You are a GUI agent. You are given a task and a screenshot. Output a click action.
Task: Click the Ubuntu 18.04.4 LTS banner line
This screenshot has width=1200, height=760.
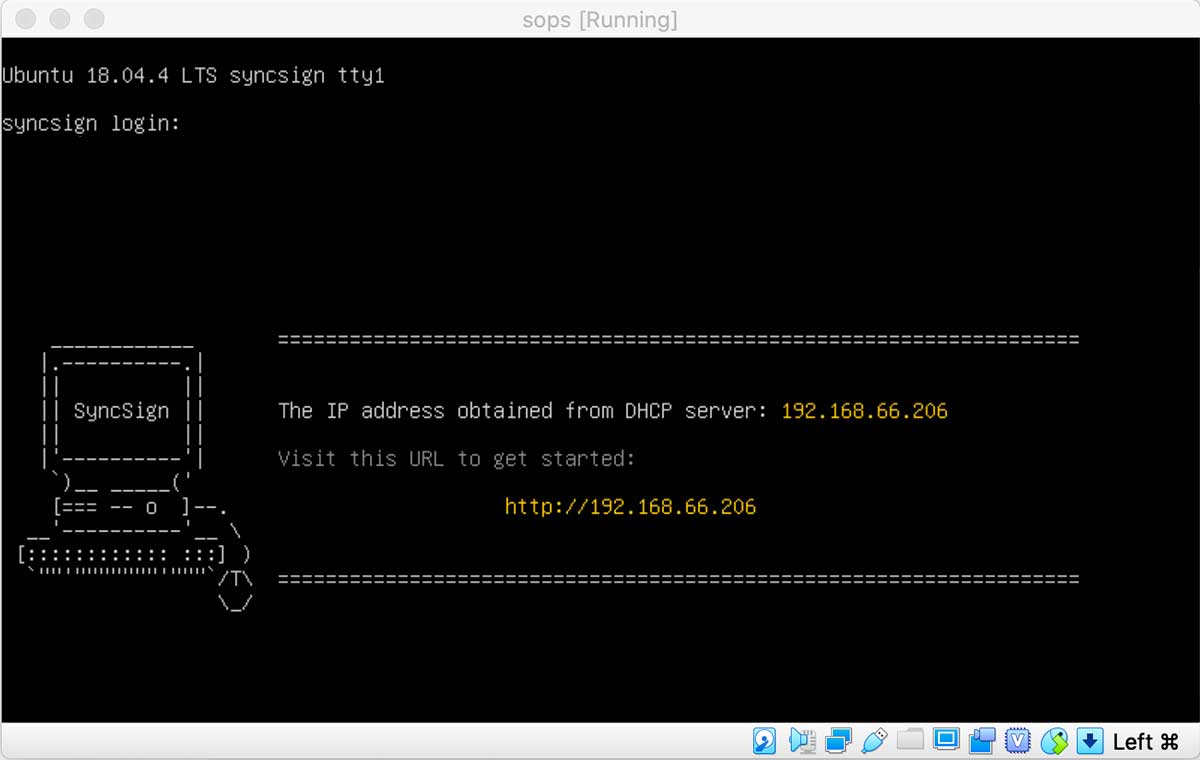coord(193,75)
